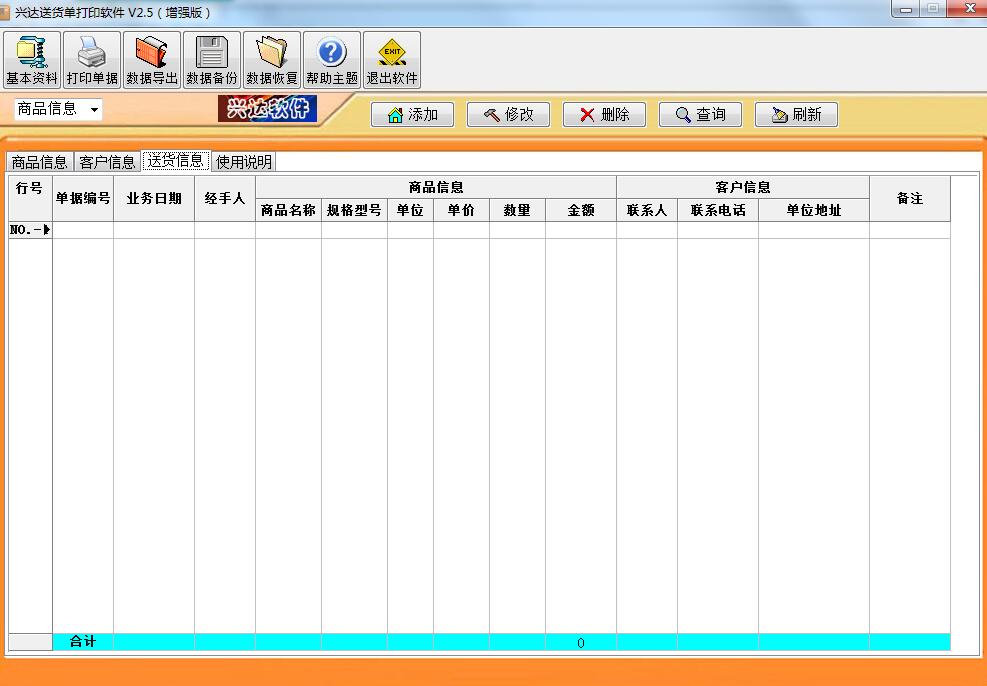Select the NO.- row indicator cell
The width and height of the screenshot is (987, 686).
pyautogui.click(x=30, y=230)
